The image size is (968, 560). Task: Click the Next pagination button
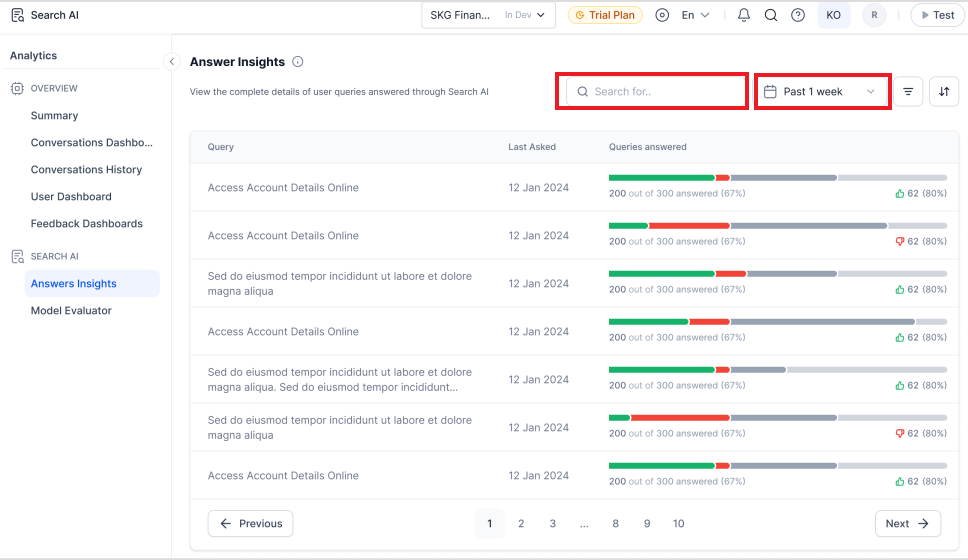click(908, 523)
